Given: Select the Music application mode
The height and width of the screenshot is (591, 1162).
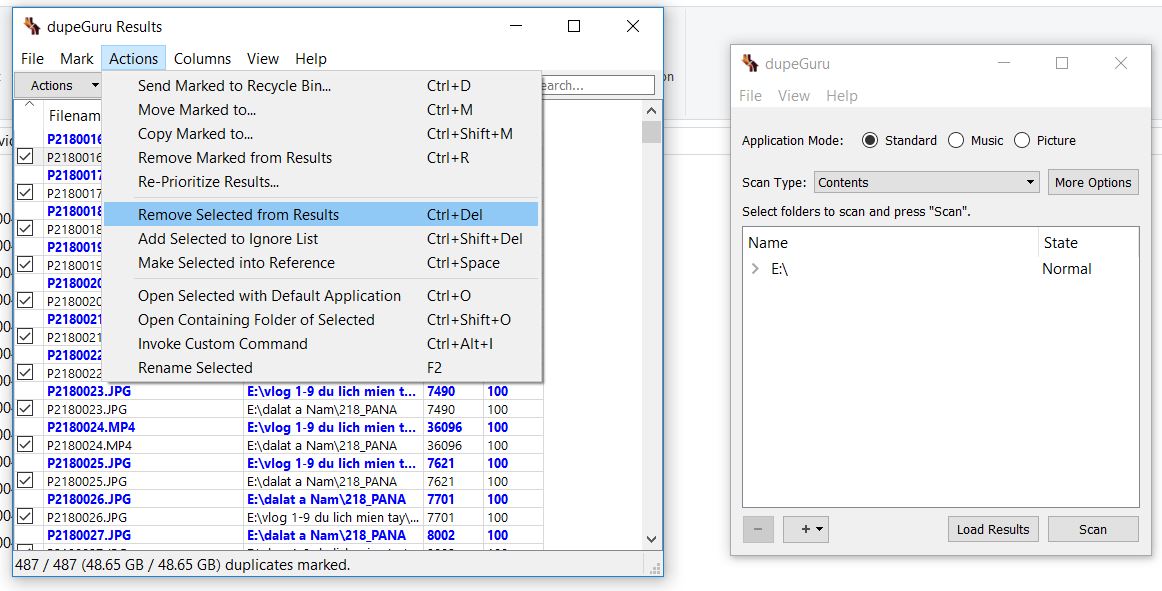Looking at the screenshot, I should pos(956,140).
